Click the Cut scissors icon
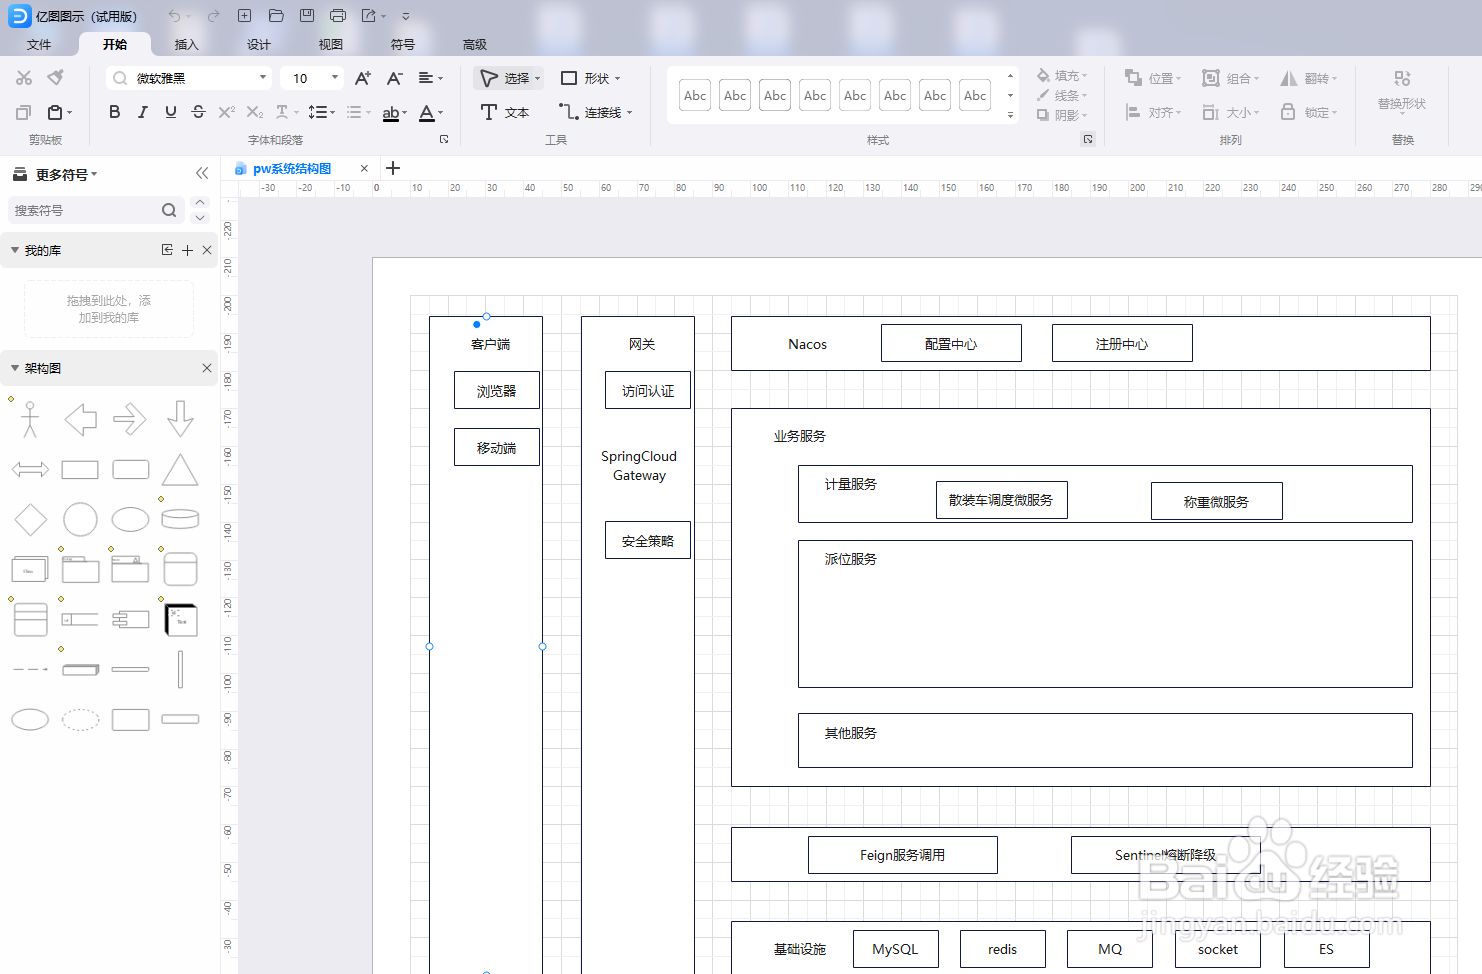Viewport: 1482px width, 974px height. (24, 78)
